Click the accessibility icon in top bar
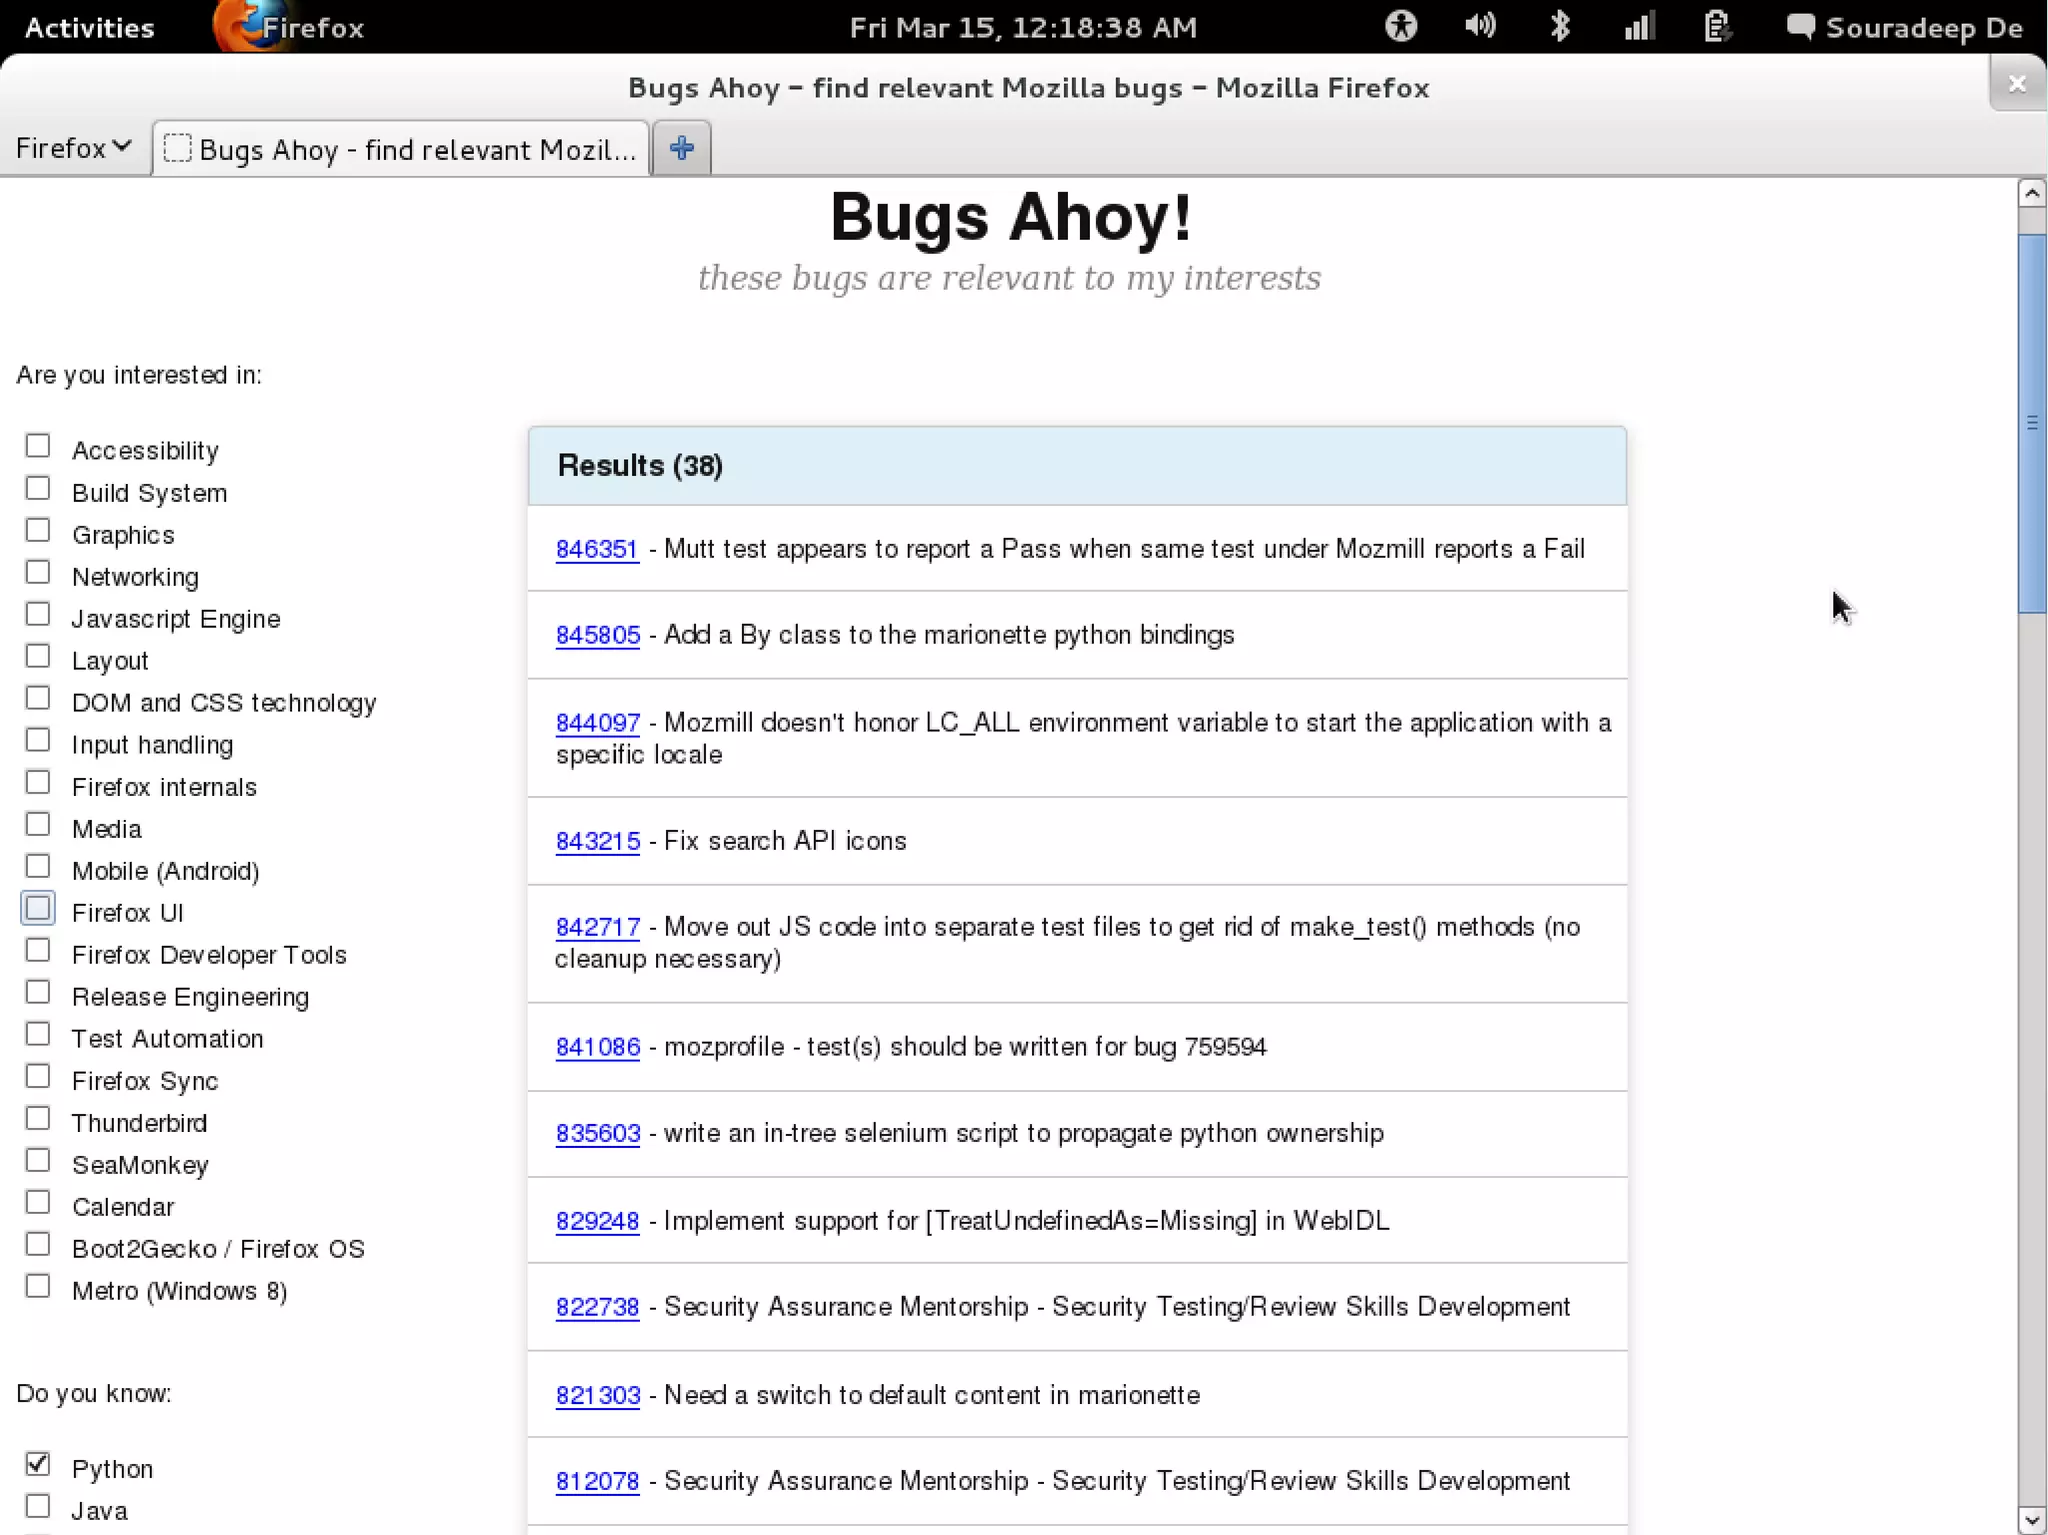Image resolution: width=2048 pixels, height=1535 pixels. [1400, 26]
